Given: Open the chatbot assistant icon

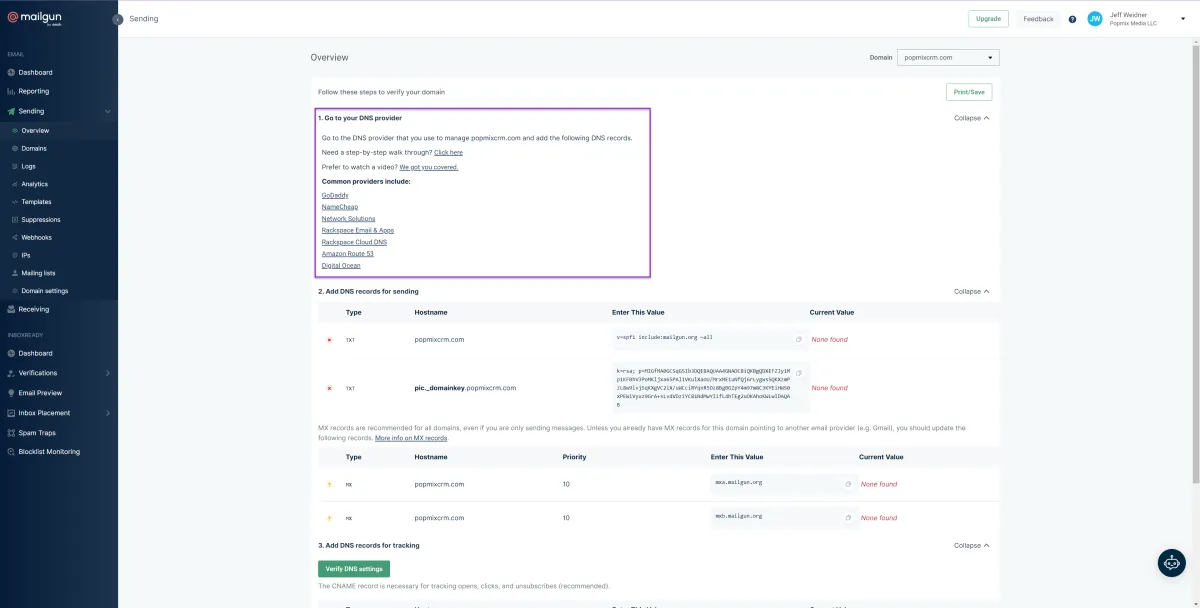Looking at the screenshot, I should coord(1172,562).
